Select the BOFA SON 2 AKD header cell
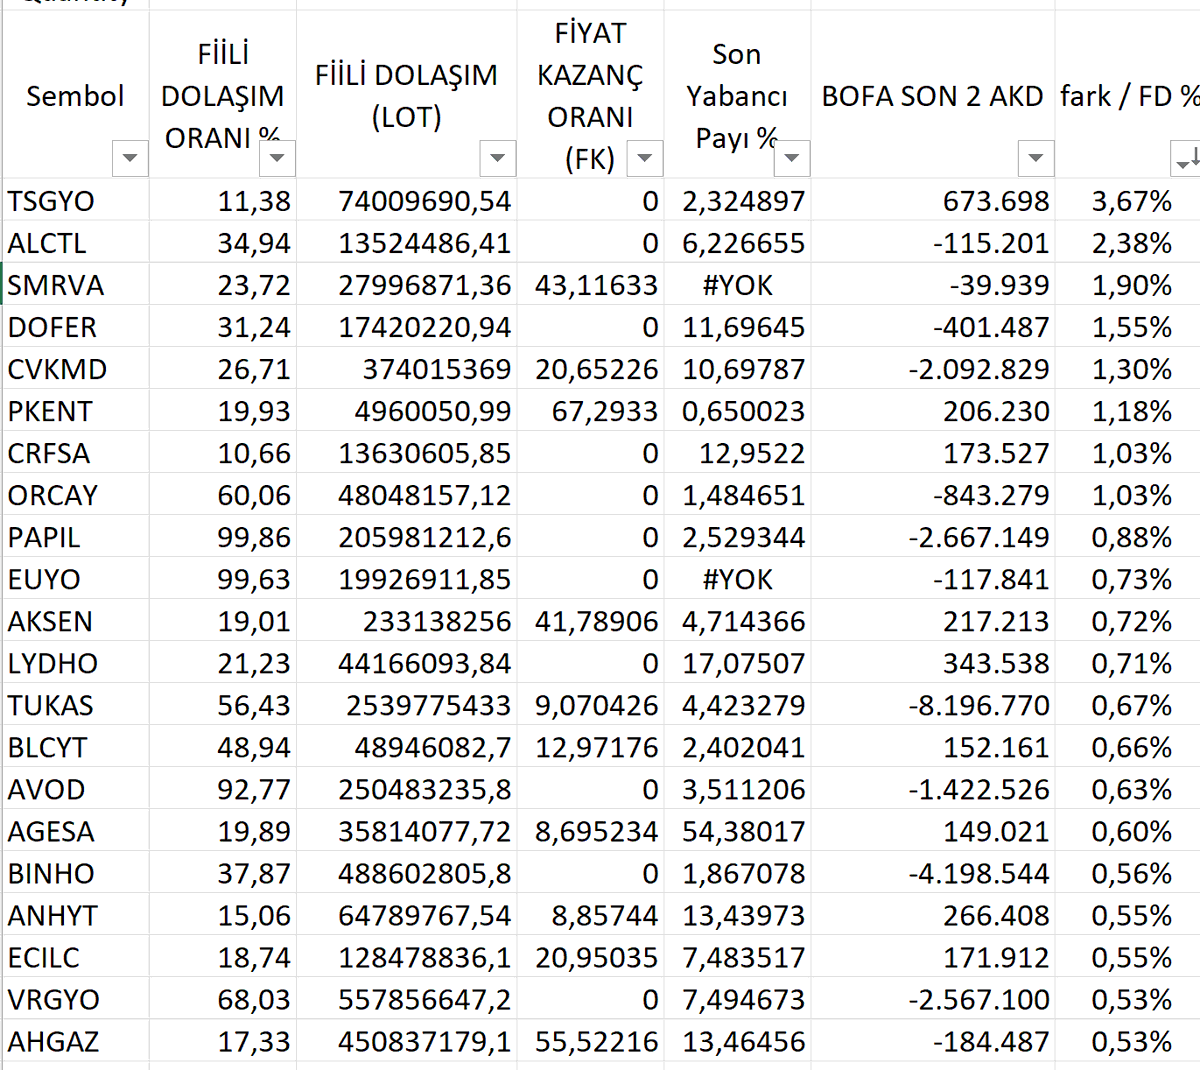 coord(933,95)
